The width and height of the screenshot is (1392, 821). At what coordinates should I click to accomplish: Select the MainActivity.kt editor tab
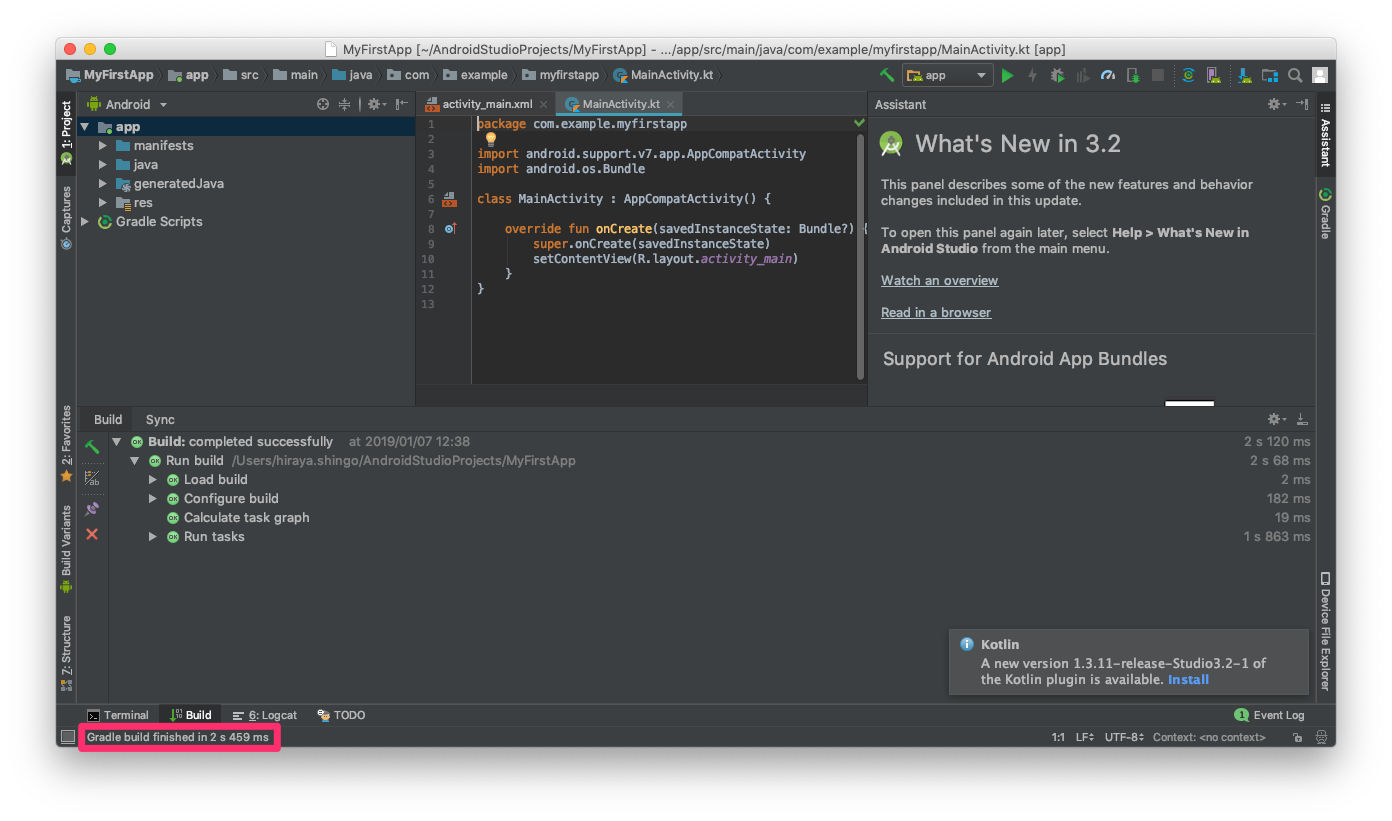[x=620, y=104]
